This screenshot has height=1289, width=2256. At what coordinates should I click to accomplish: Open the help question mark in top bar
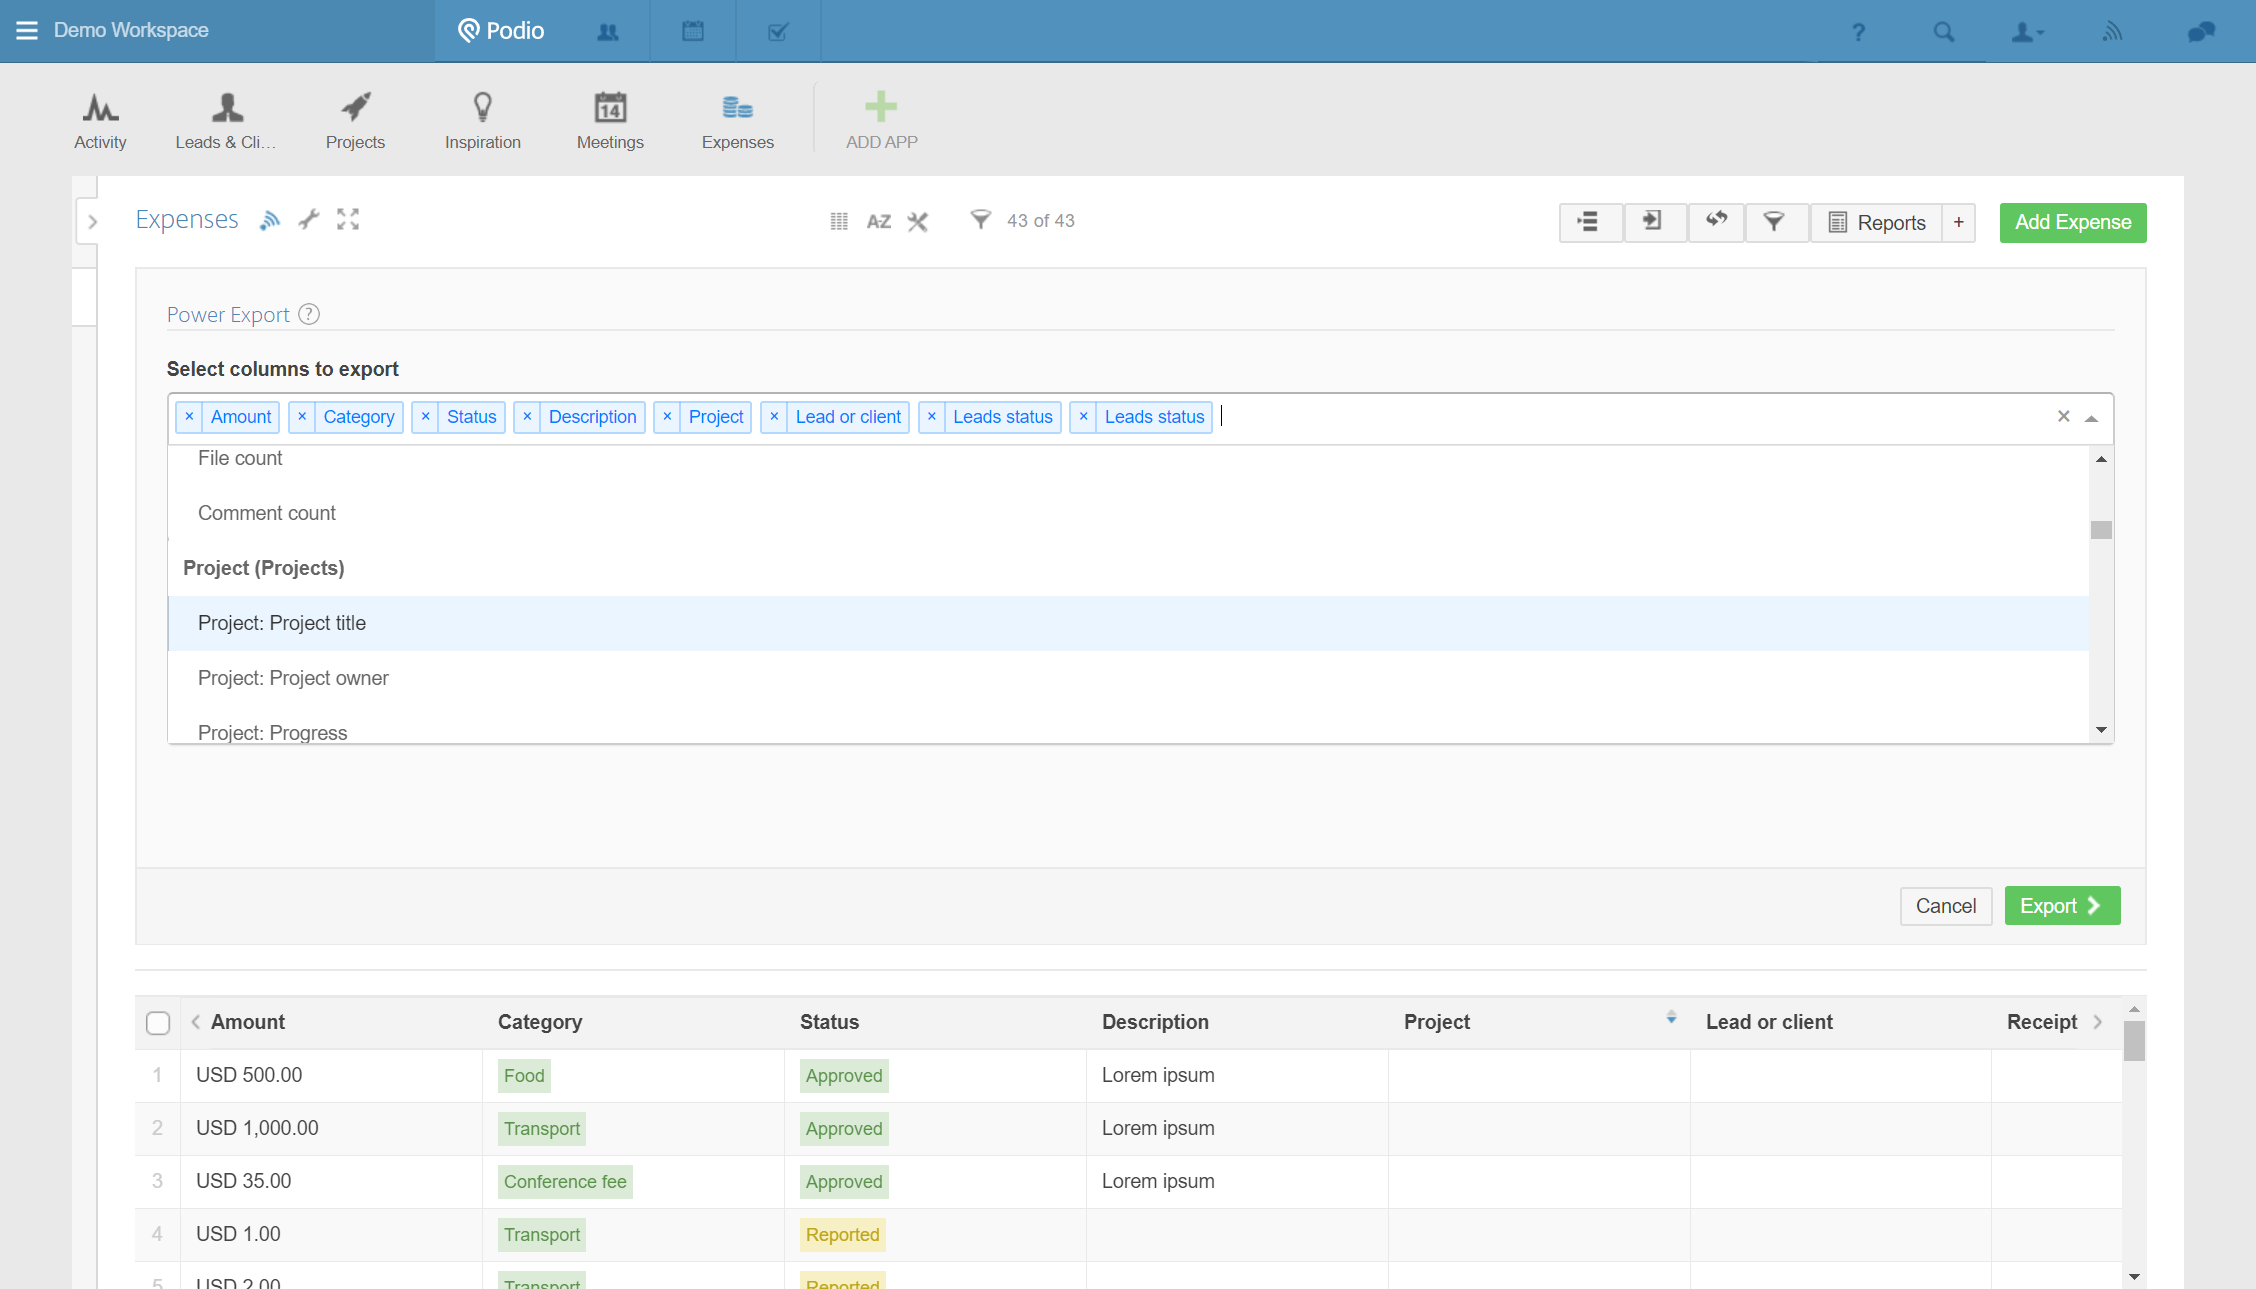[1858, 32]
